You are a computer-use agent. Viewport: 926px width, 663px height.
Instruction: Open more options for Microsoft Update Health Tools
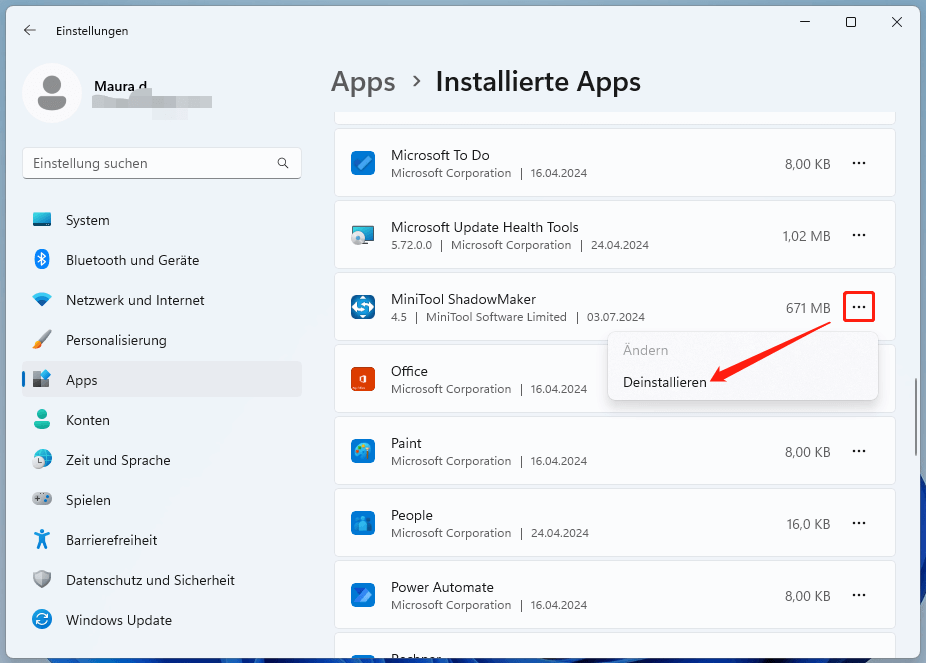click(x=859, y=235)
